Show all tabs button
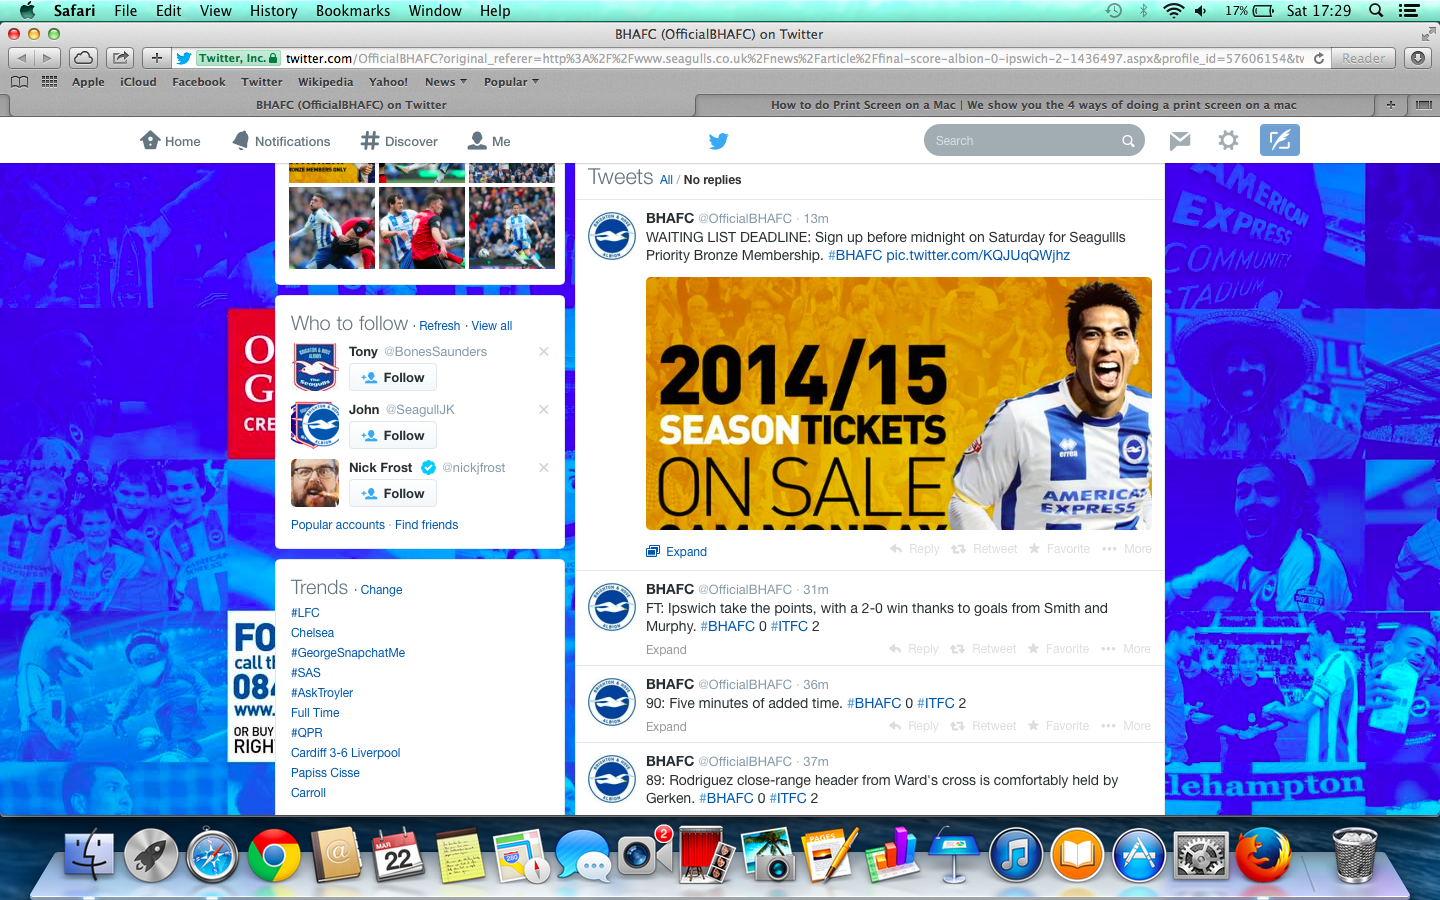1440x900 pixels. [x=1424, y=104]
